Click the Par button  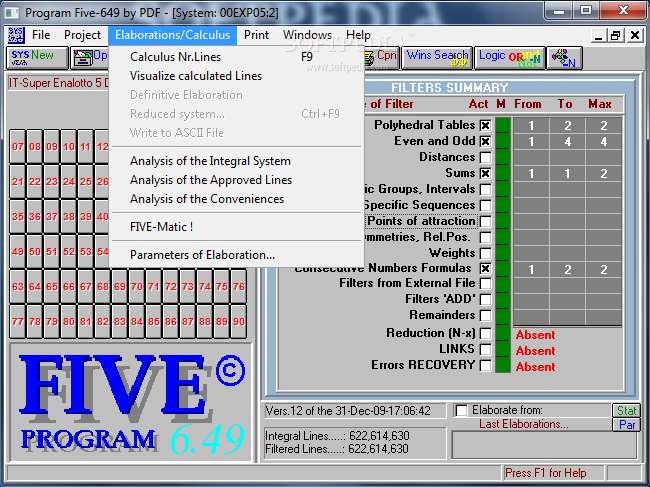tap(626, 425)
